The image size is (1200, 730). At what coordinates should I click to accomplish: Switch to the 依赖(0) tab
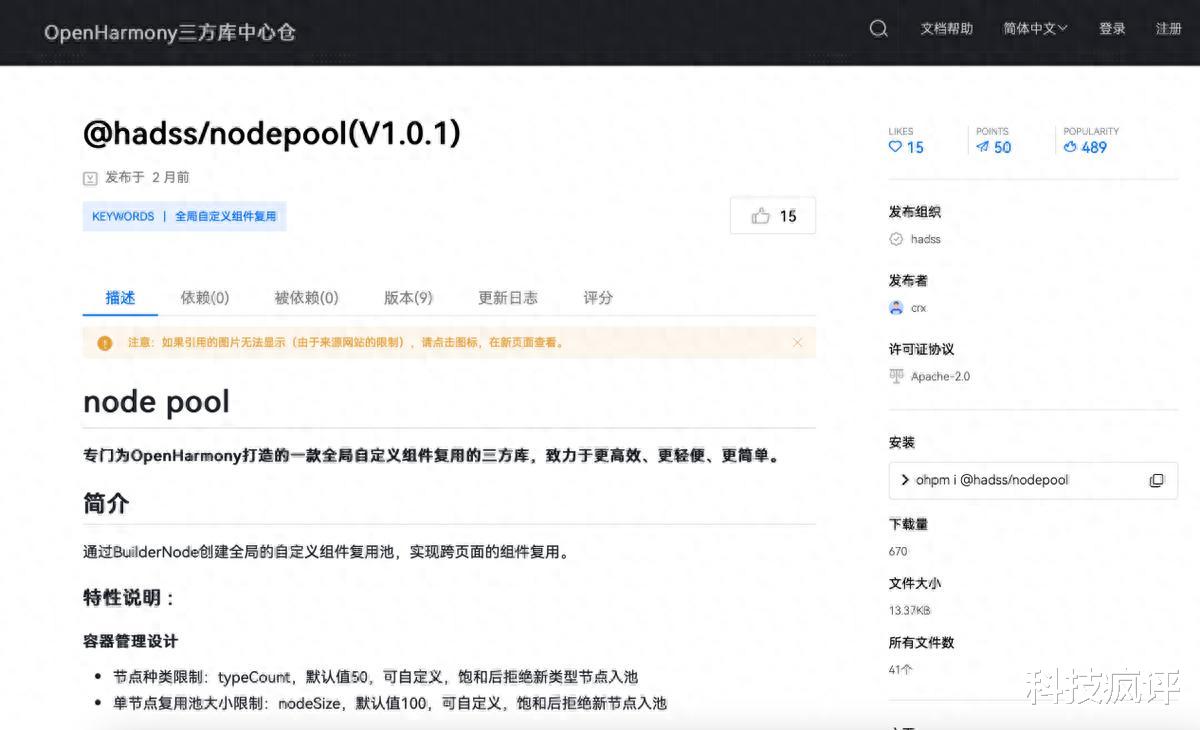[205, 297]
